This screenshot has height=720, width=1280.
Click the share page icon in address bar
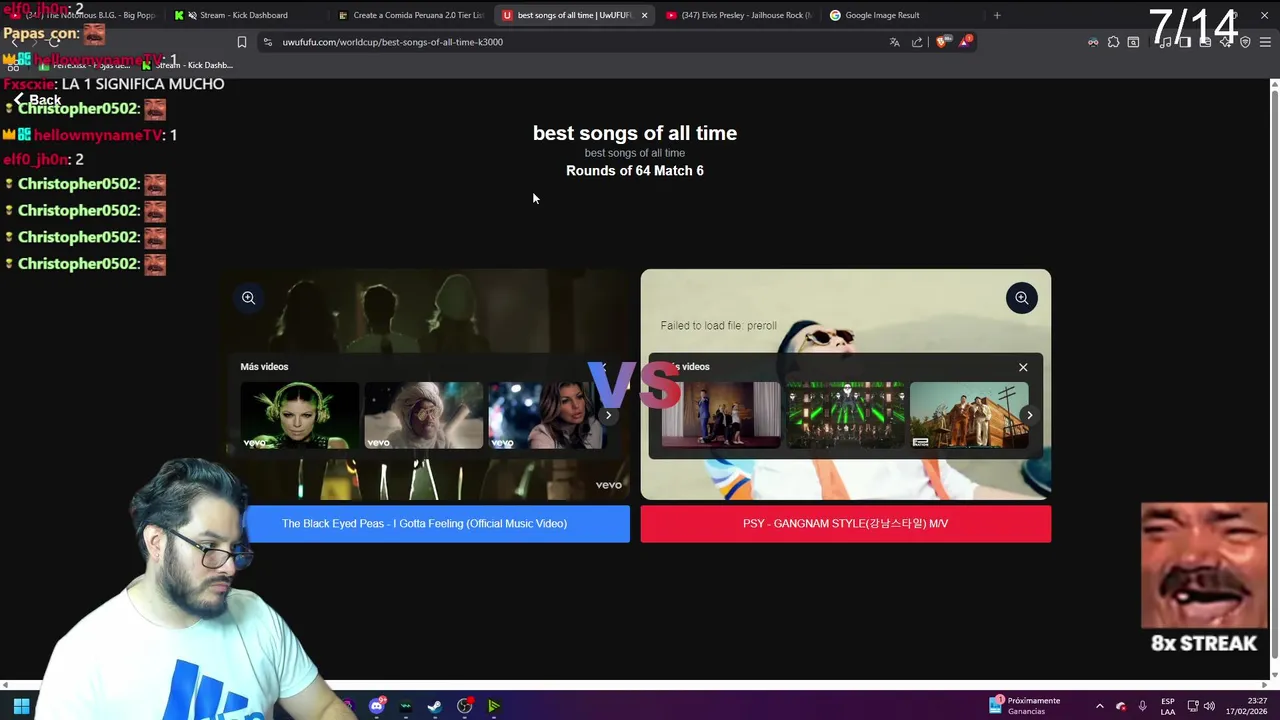click(x=917, y=42)
